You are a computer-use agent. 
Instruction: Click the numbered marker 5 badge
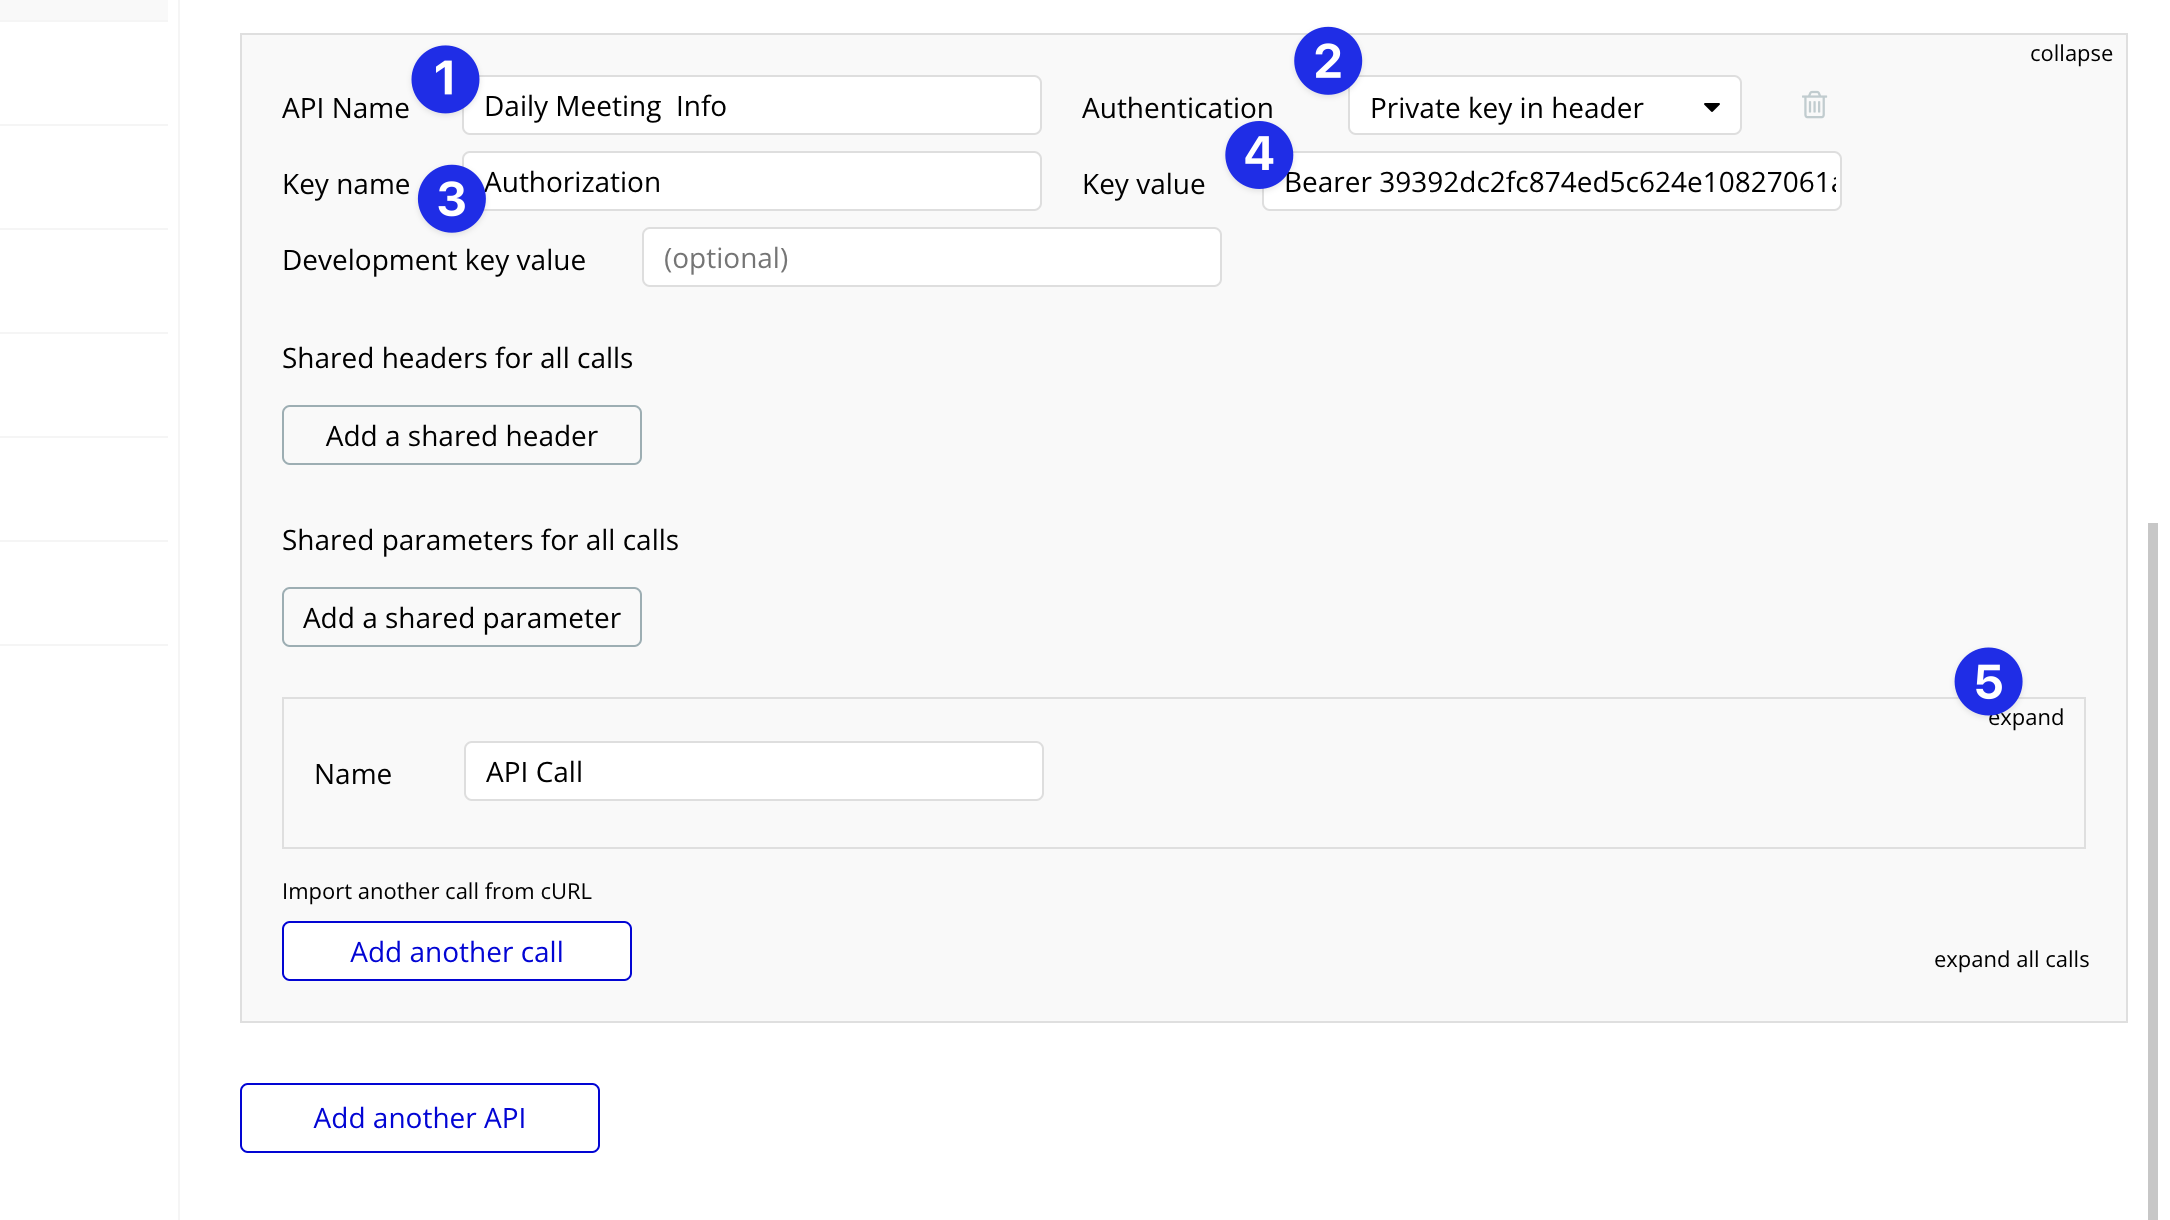pyautogui.click(x=1988, y=682)
